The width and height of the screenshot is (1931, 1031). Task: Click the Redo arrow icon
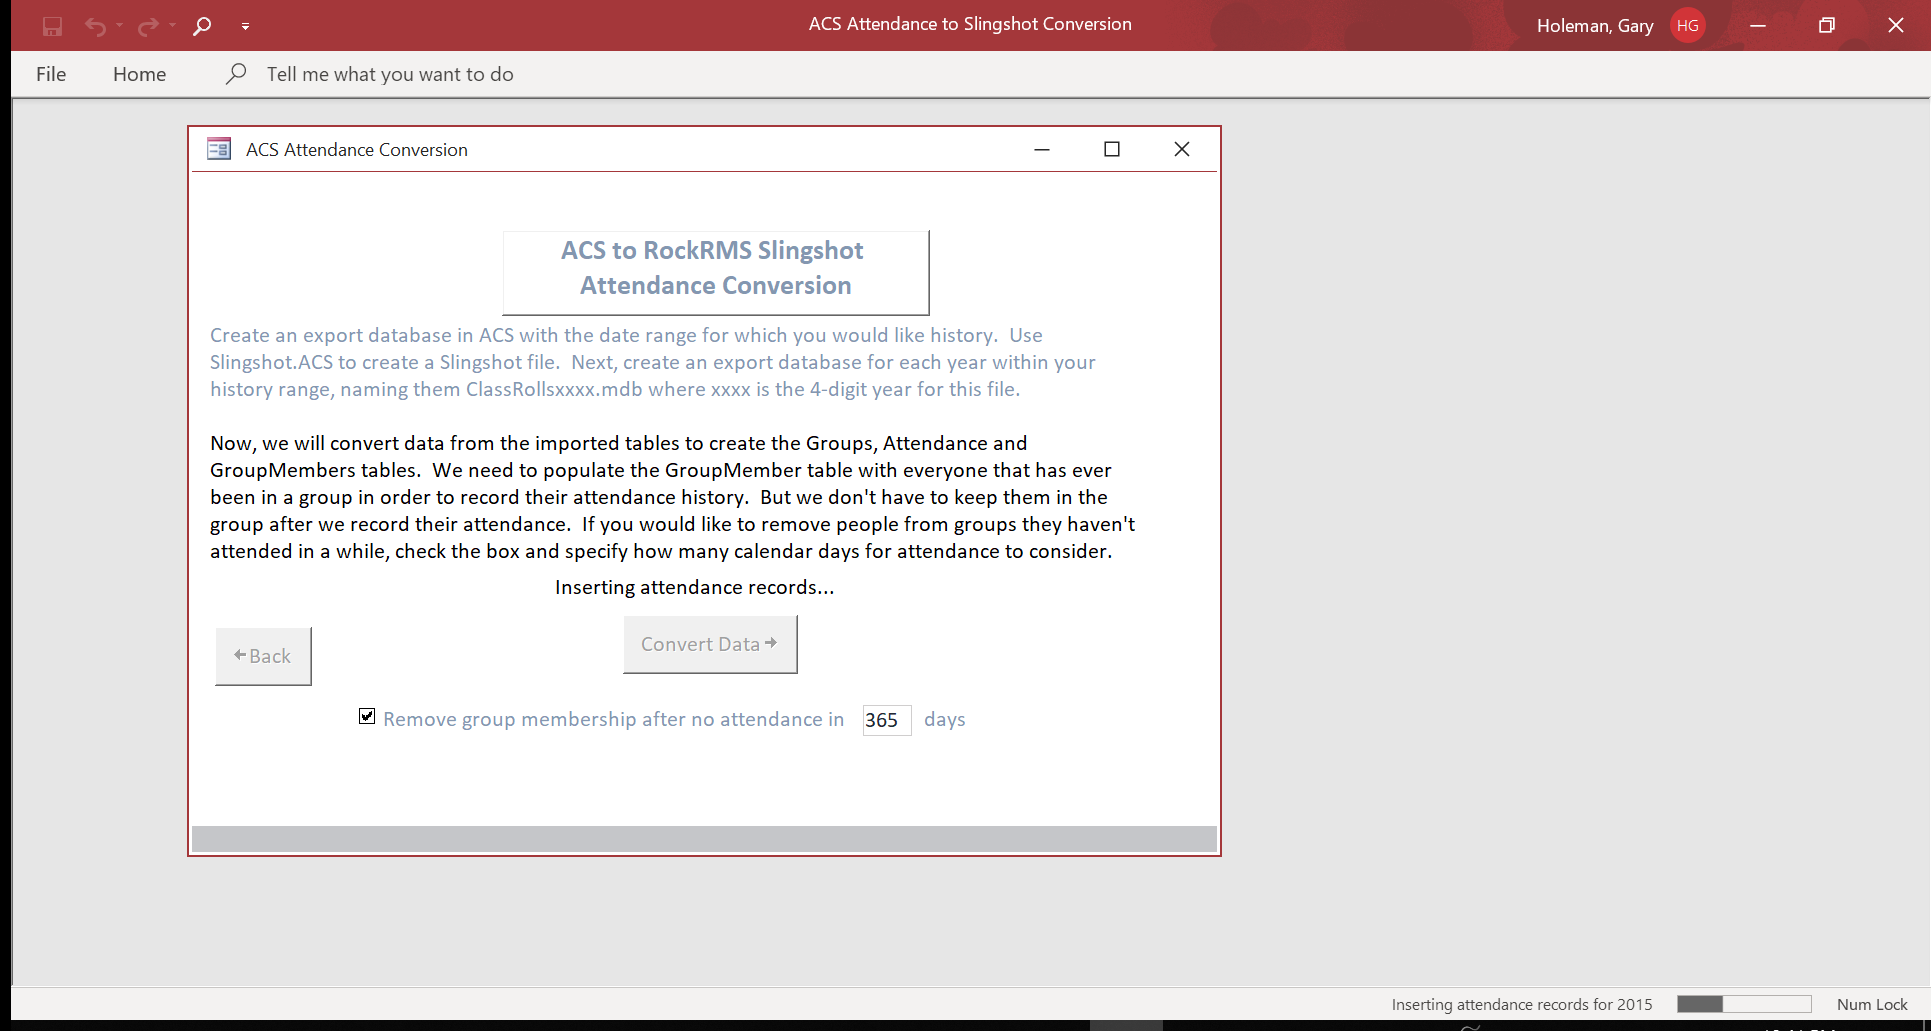click(148, 26)
